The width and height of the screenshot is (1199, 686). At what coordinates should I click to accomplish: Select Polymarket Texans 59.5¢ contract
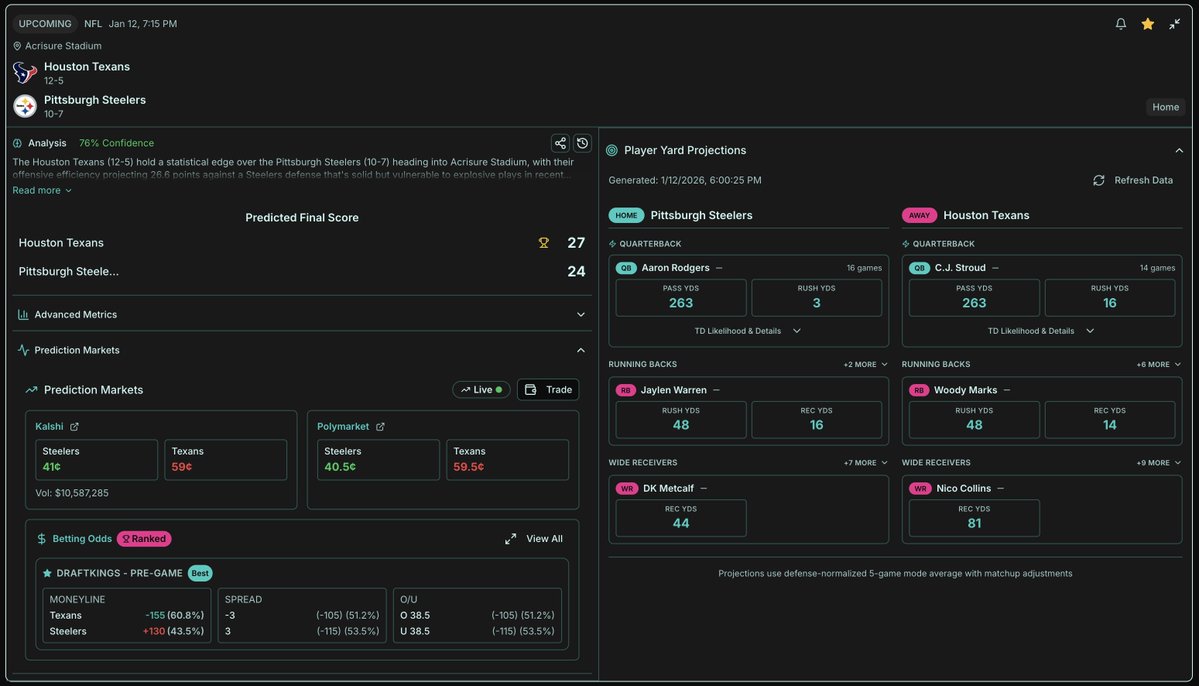(508, 460)
